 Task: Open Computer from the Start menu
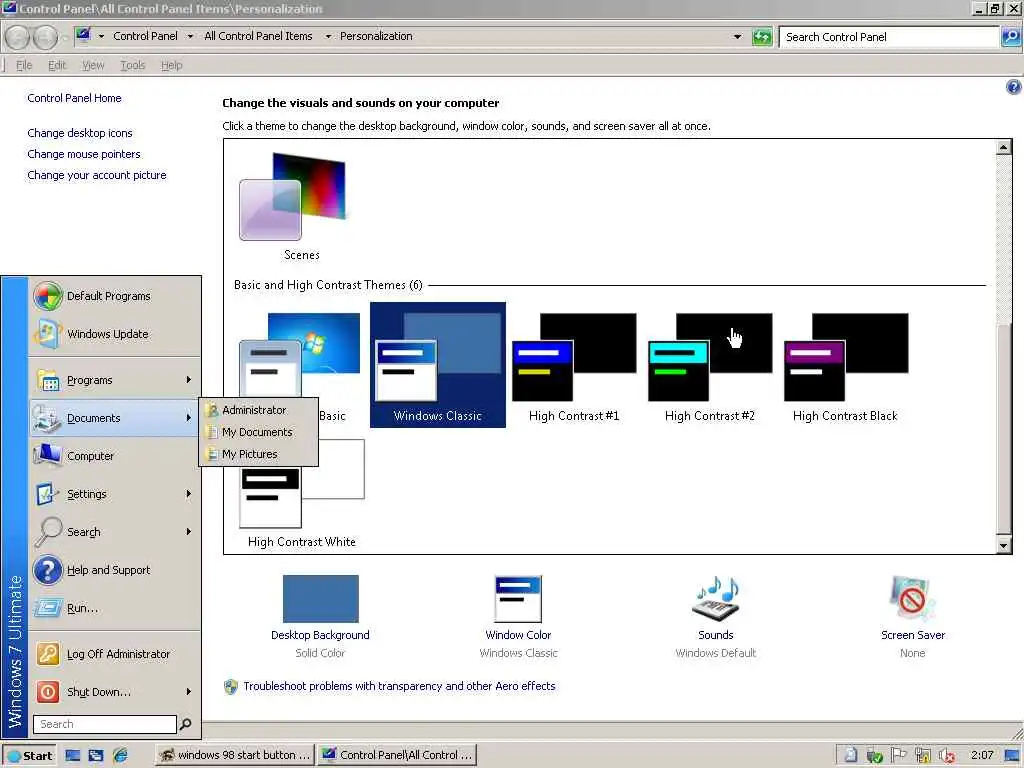click(114, 456)
